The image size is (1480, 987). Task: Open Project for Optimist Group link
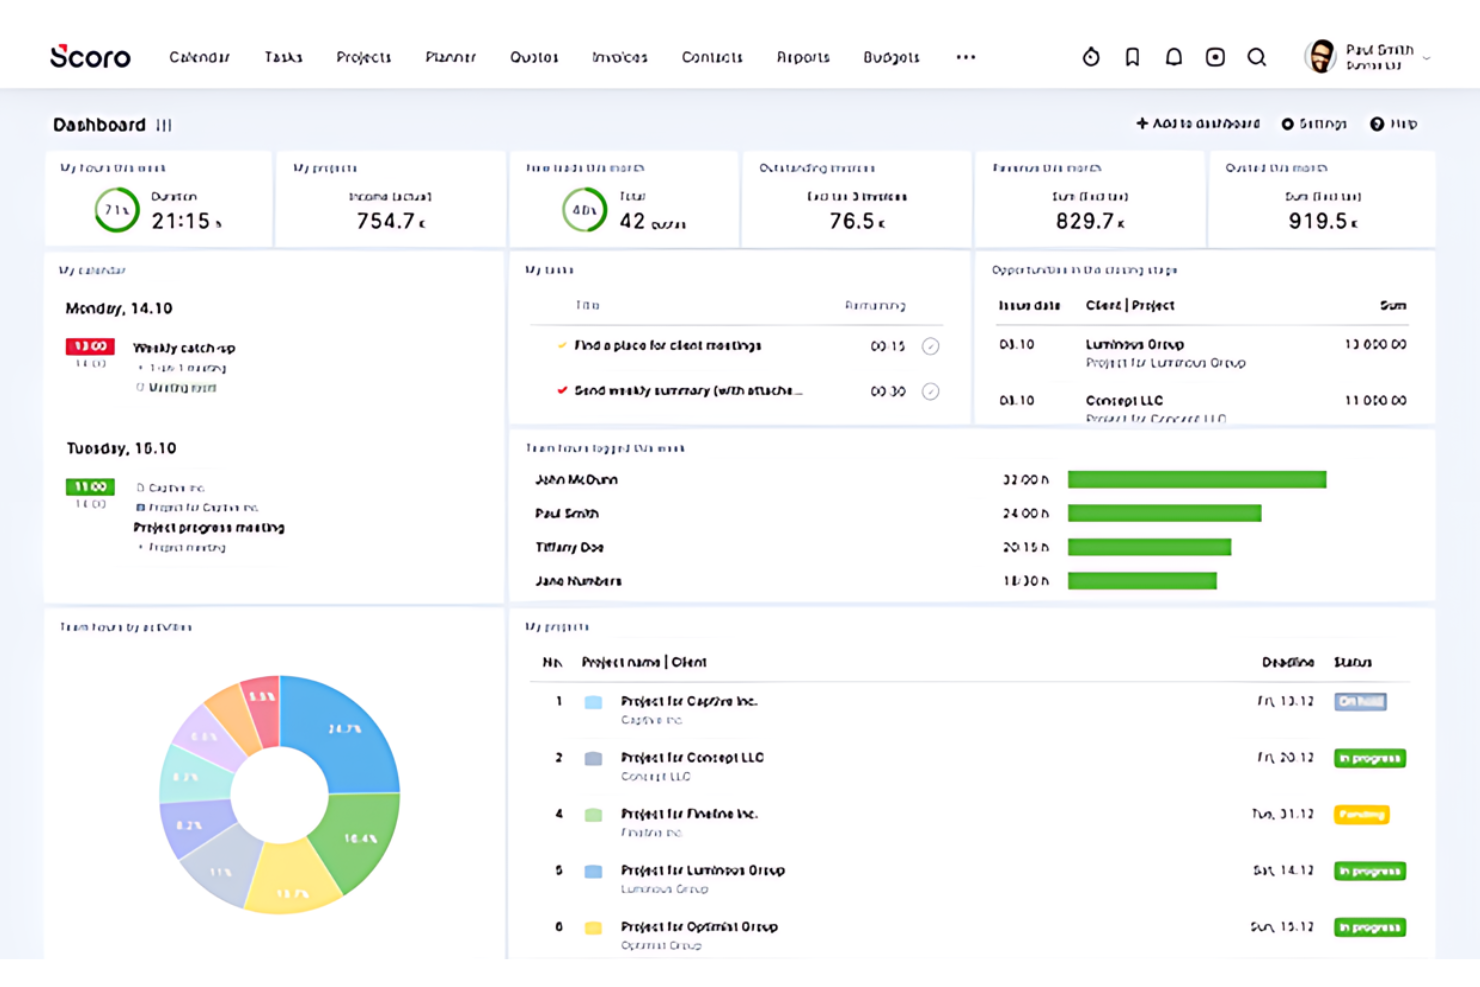click(699, 926)
